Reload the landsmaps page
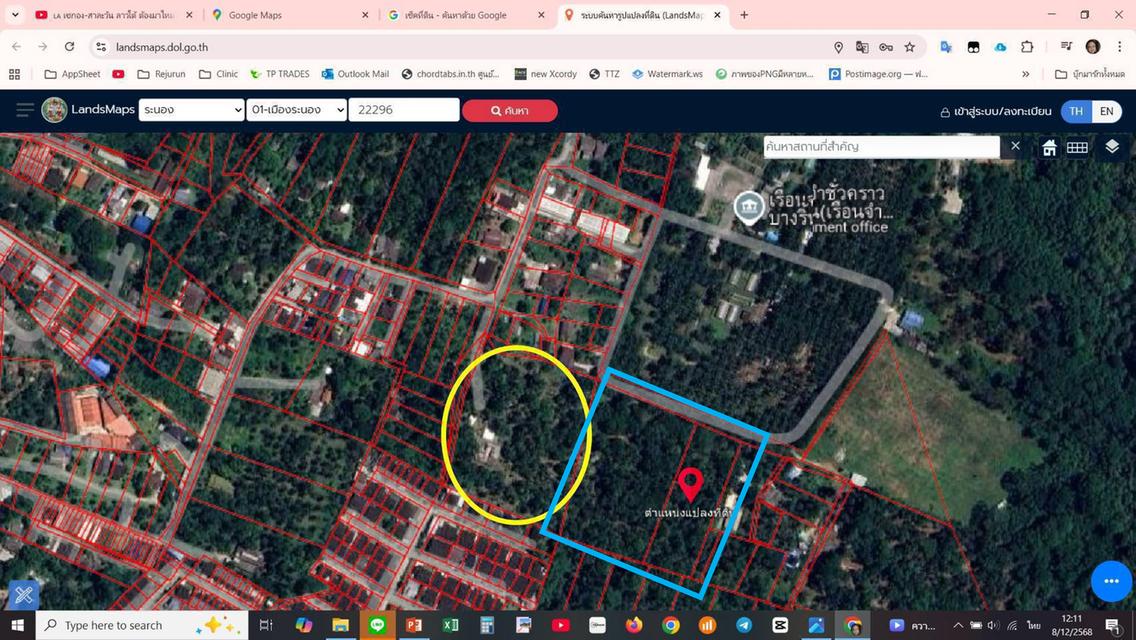 pos(70,47)
